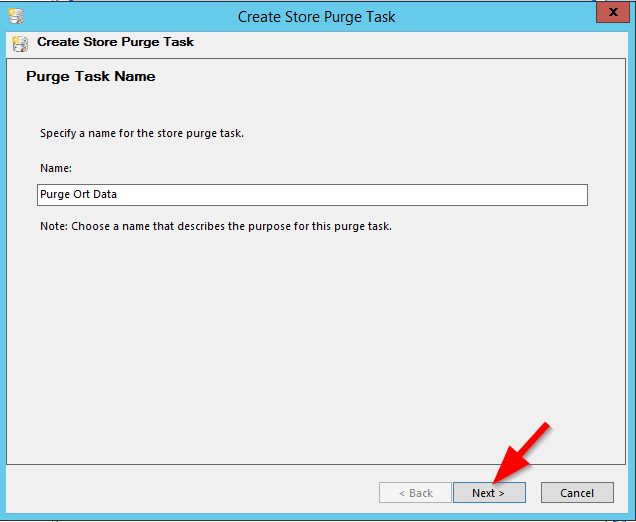Click the 'Name:' field label

click(x=56, y=168)
